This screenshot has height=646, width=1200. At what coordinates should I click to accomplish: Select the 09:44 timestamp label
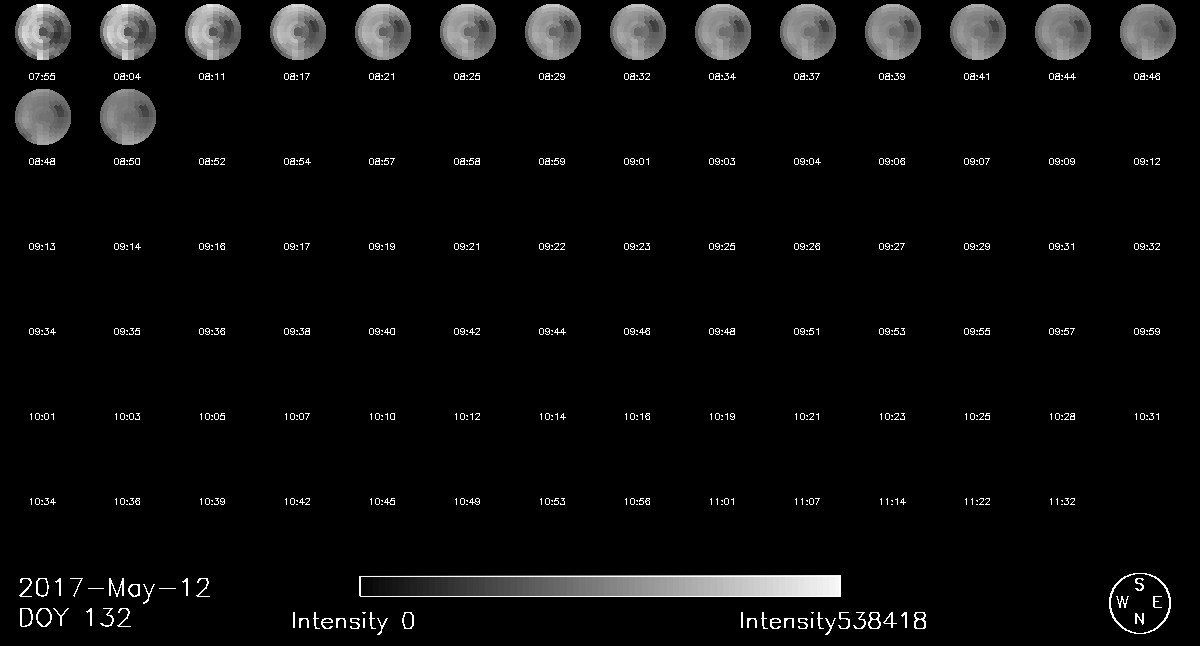(x=553, y=332)
